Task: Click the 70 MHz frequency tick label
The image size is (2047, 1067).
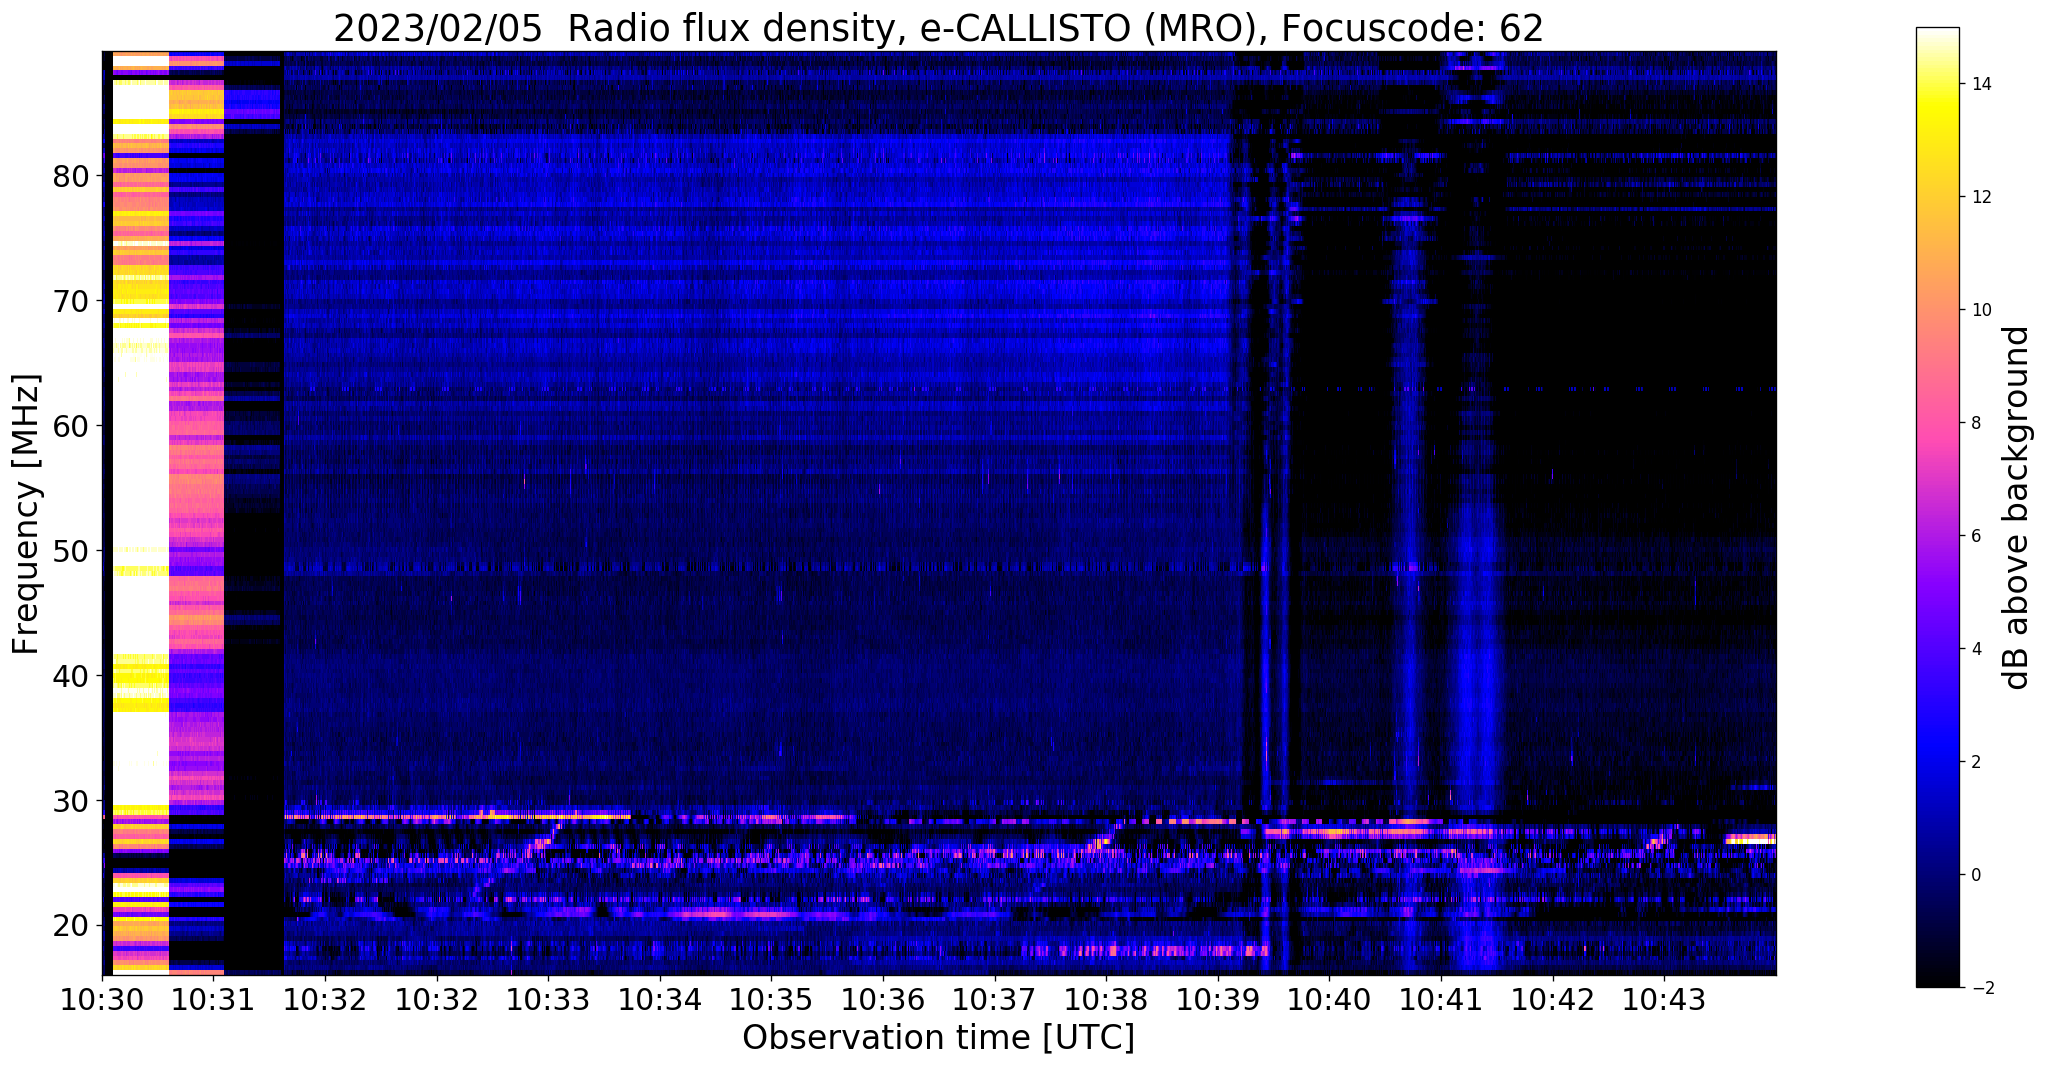Action: pos(71,301)
